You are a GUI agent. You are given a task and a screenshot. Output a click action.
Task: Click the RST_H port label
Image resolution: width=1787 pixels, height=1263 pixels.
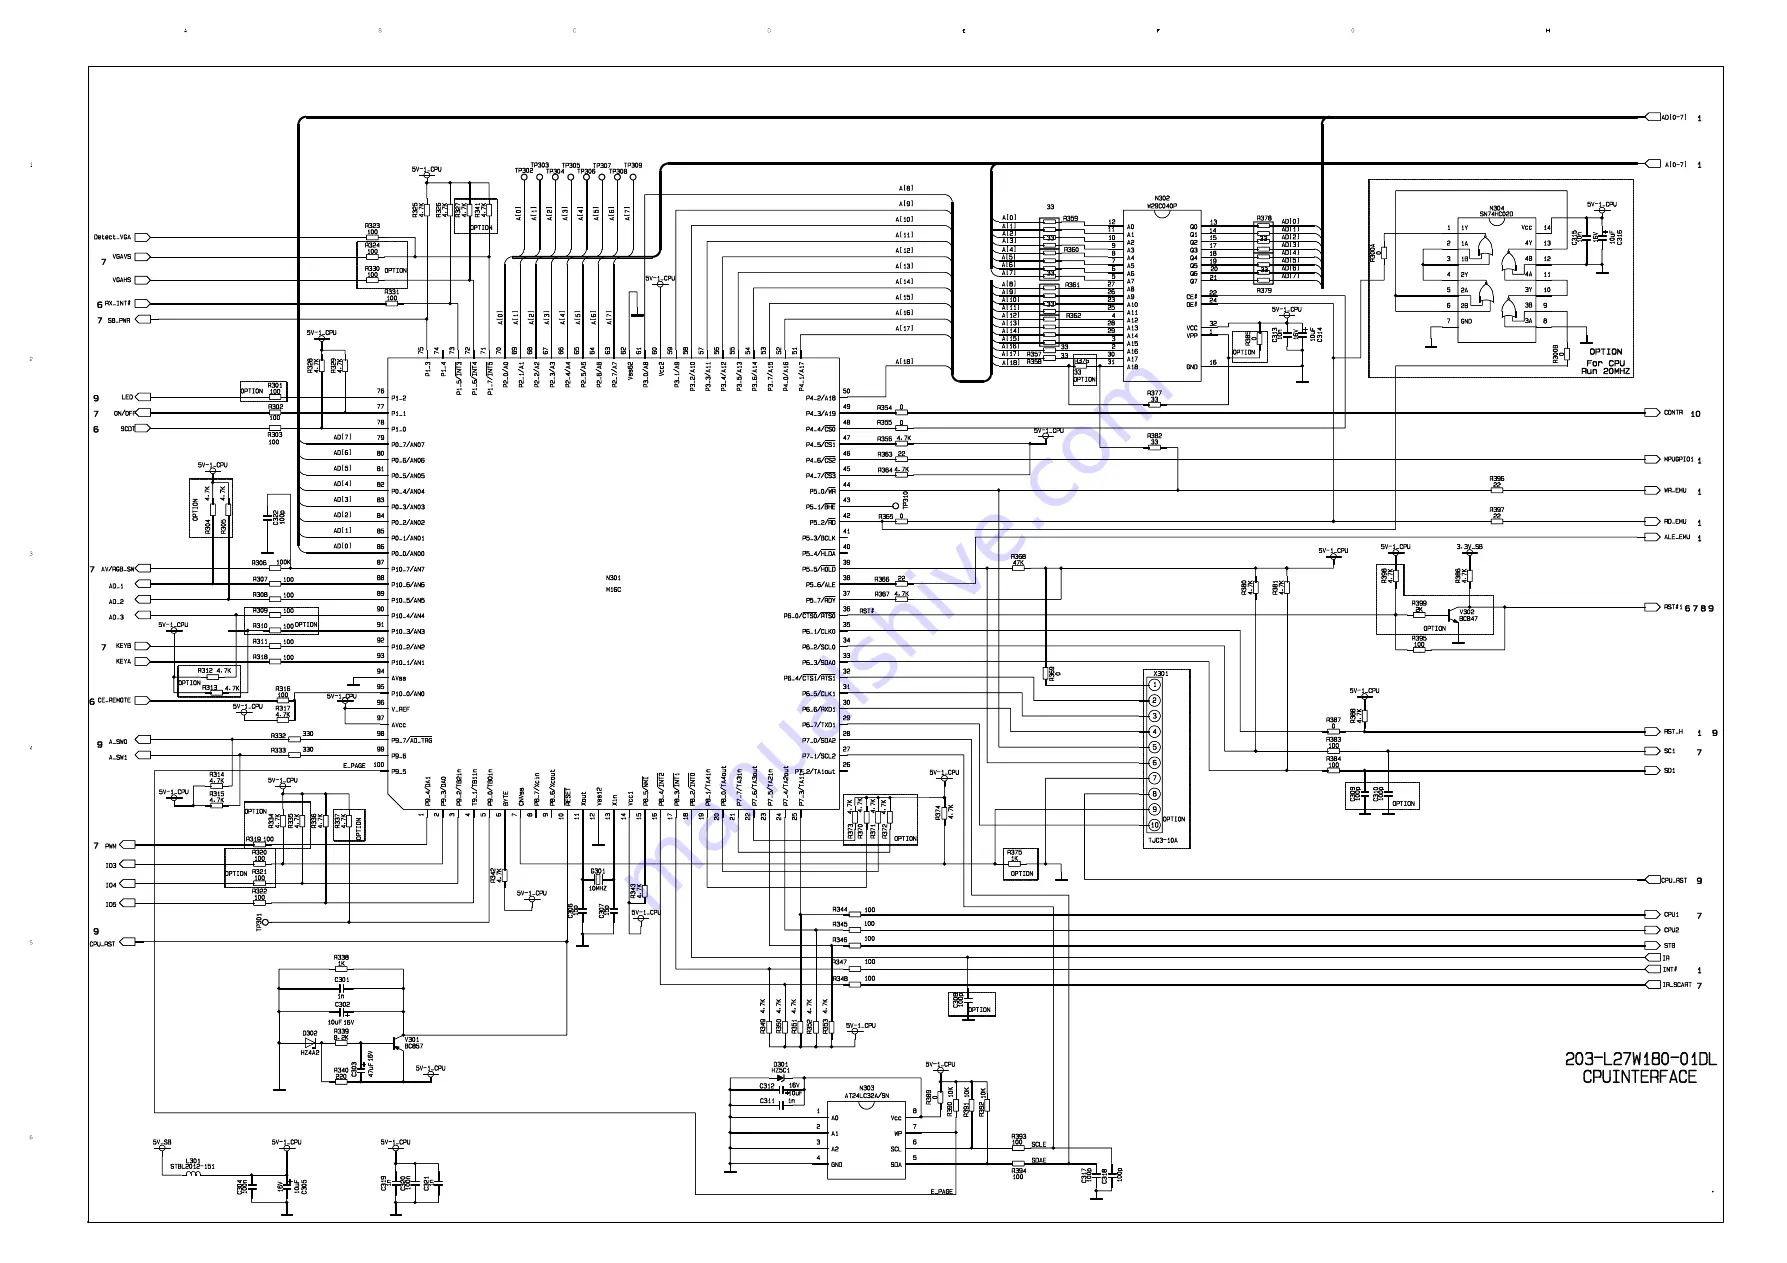1674,731
